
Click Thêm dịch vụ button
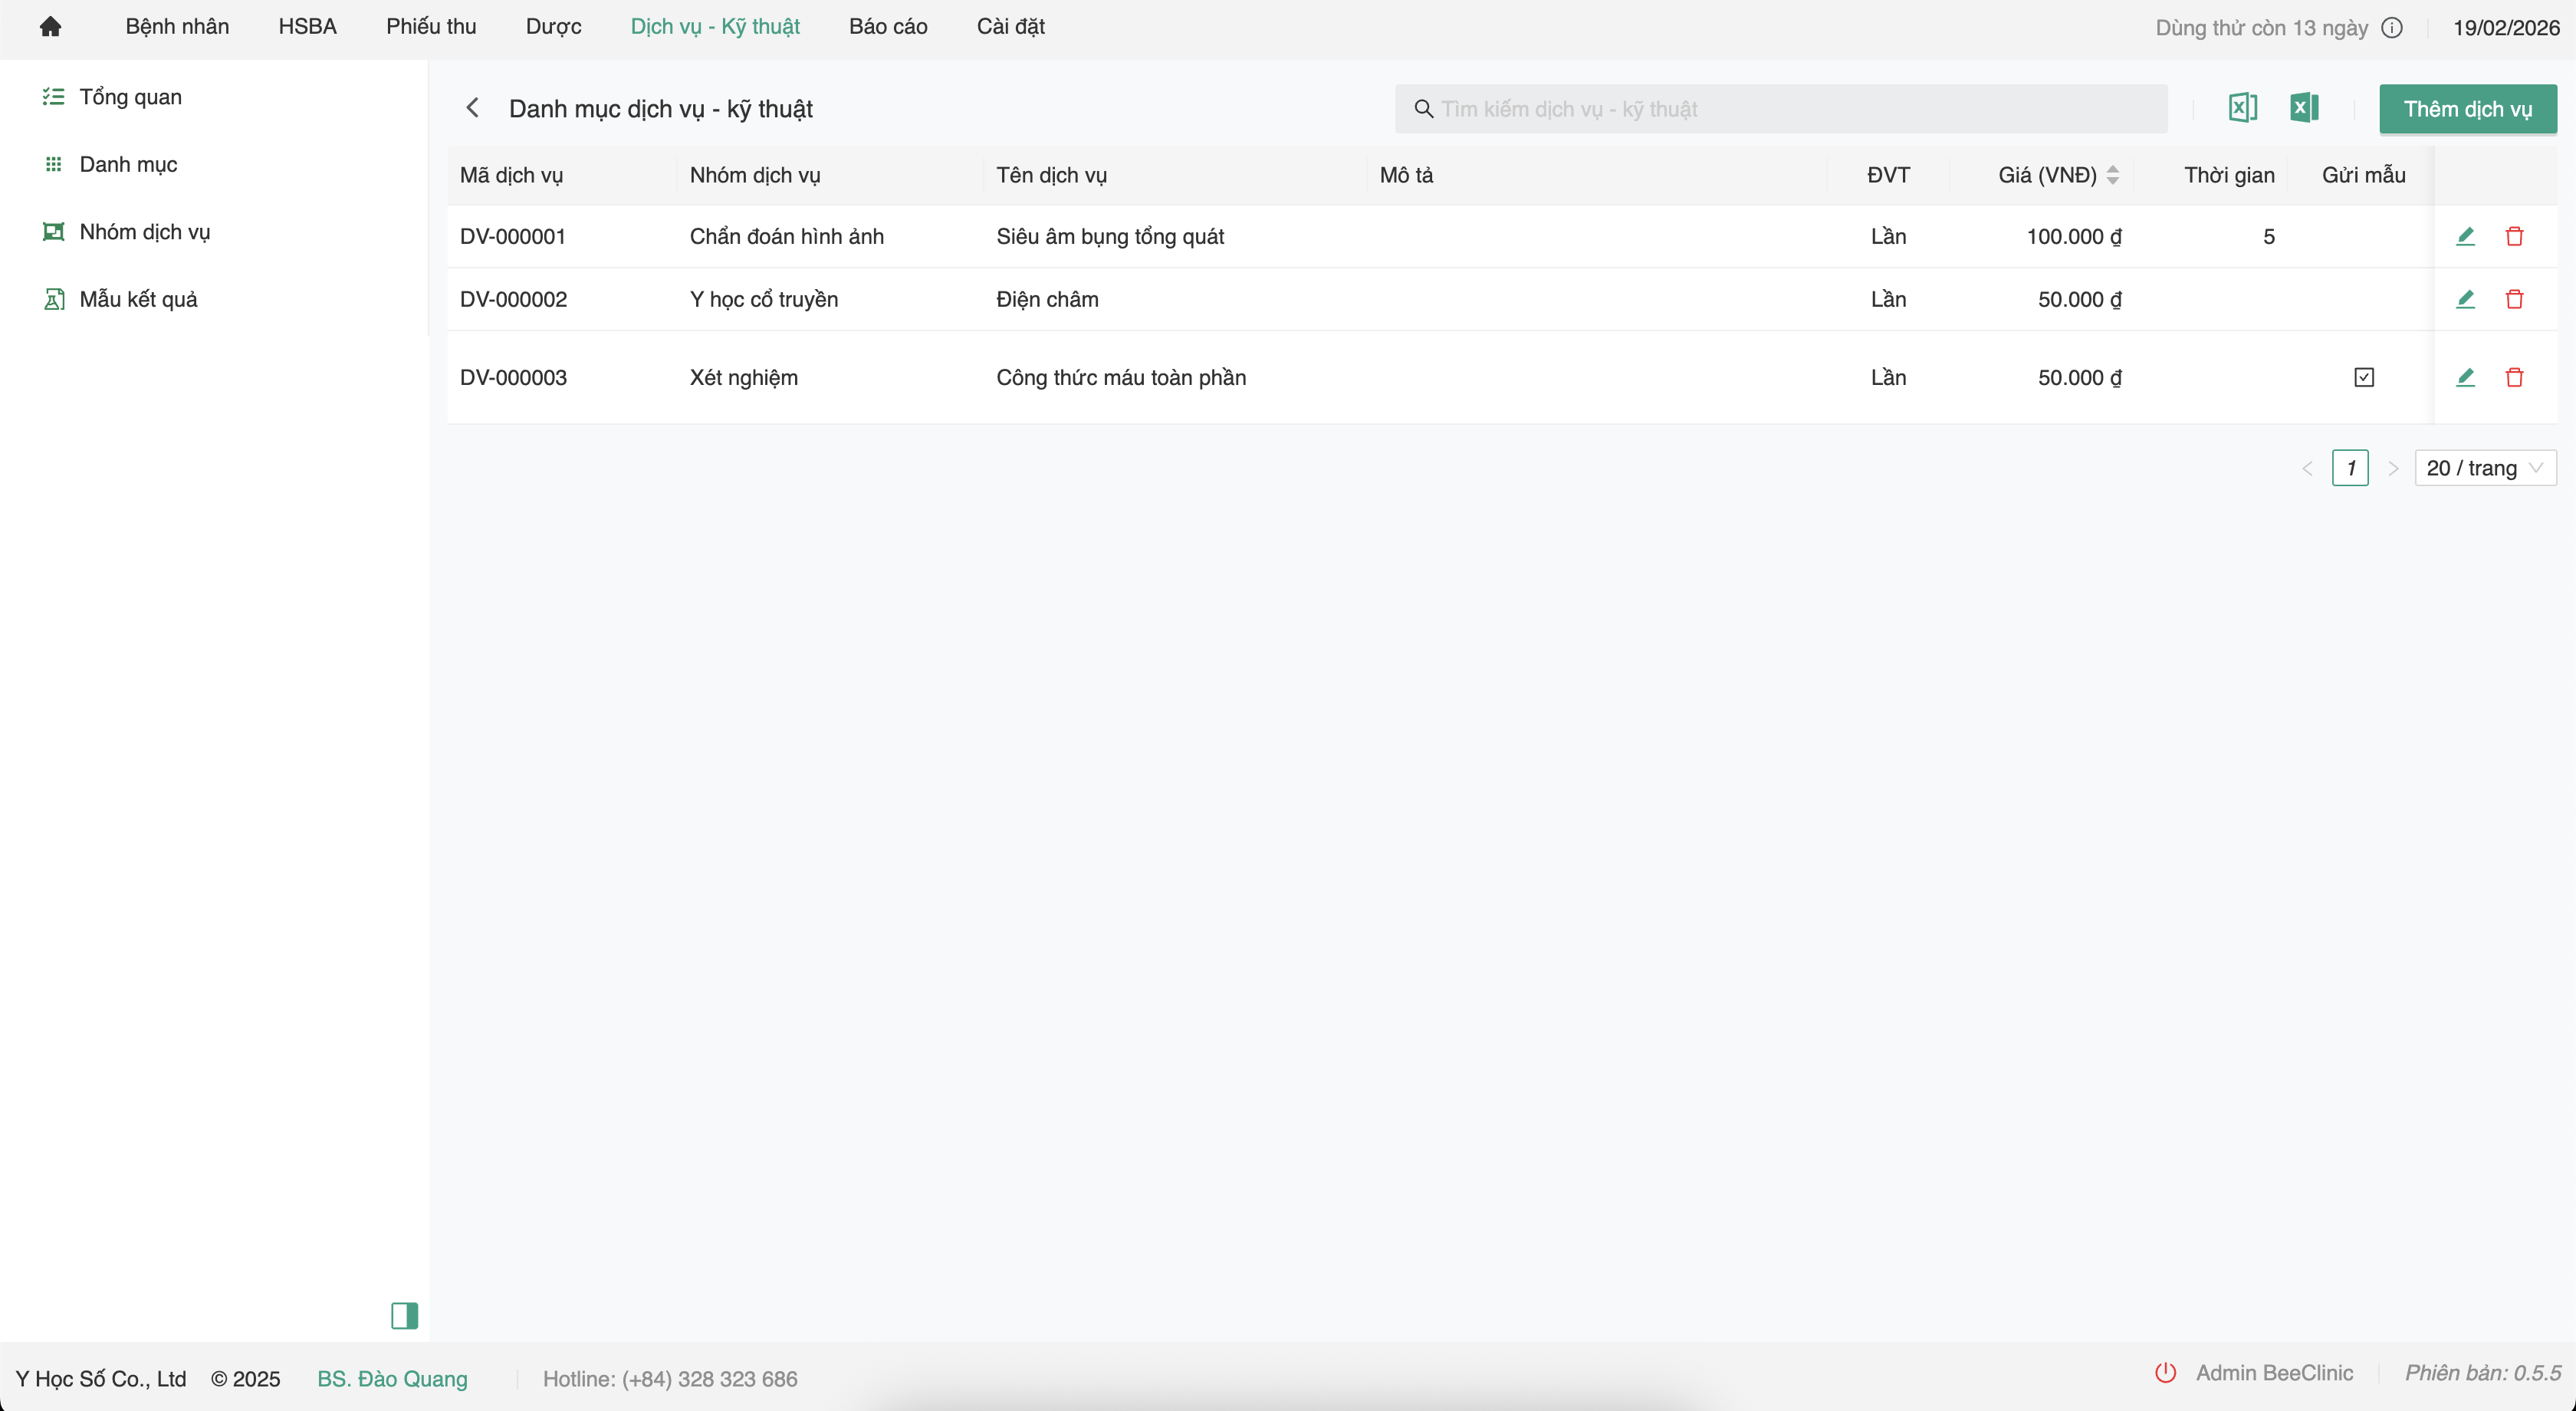click(x=2467, y=109)
